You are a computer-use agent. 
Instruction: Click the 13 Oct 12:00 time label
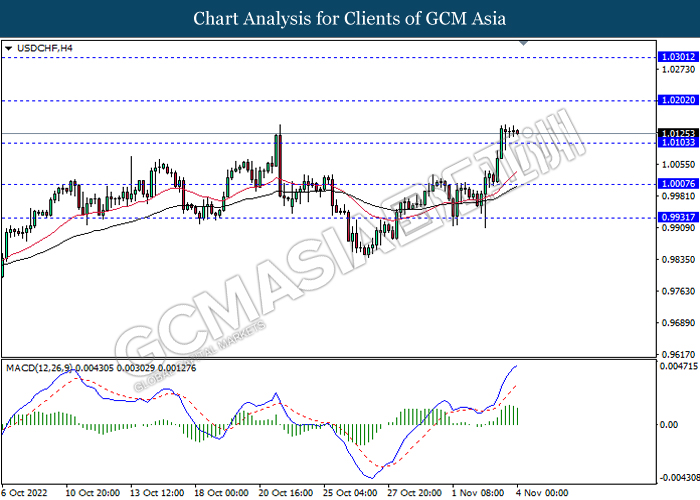click(x=157, y=493)
